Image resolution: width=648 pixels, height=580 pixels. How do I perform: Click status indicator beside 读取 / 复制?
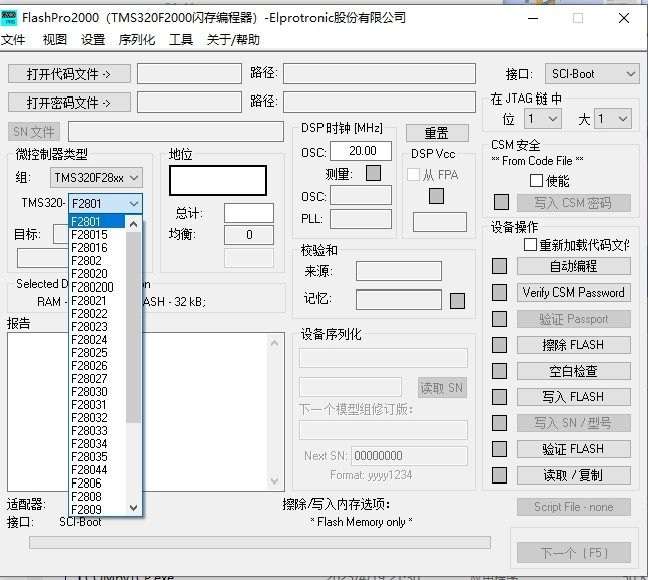tap(499, 475)
